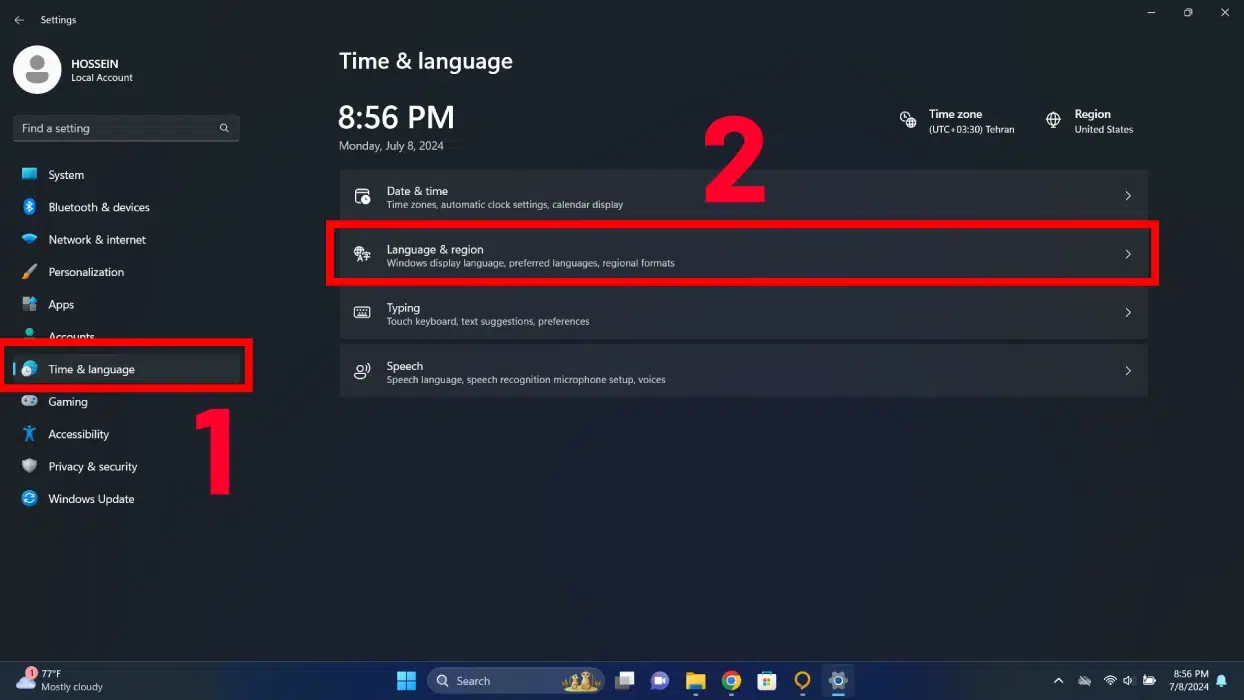Expand the Typing settings row
1244x700 pixels.
tap(742, 313)
